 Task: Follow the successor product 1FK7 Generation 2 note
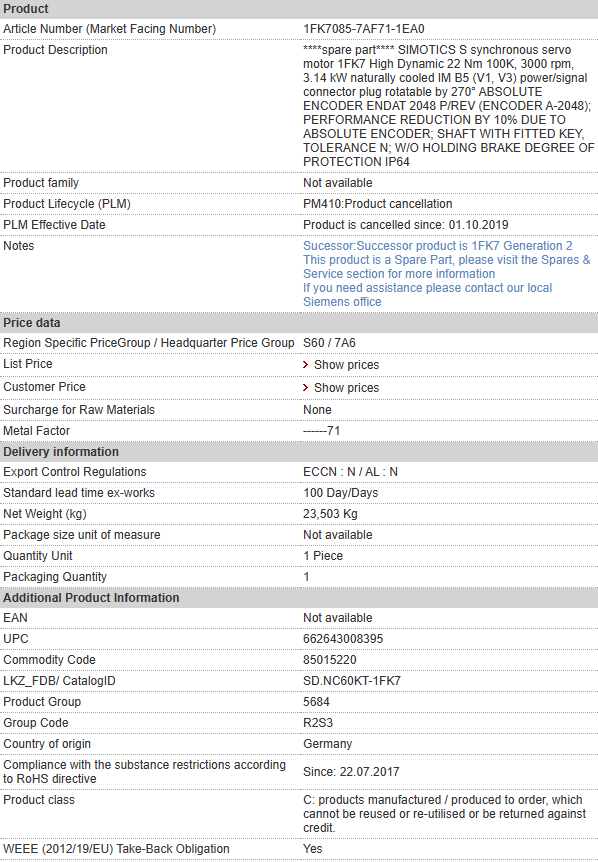438,246
